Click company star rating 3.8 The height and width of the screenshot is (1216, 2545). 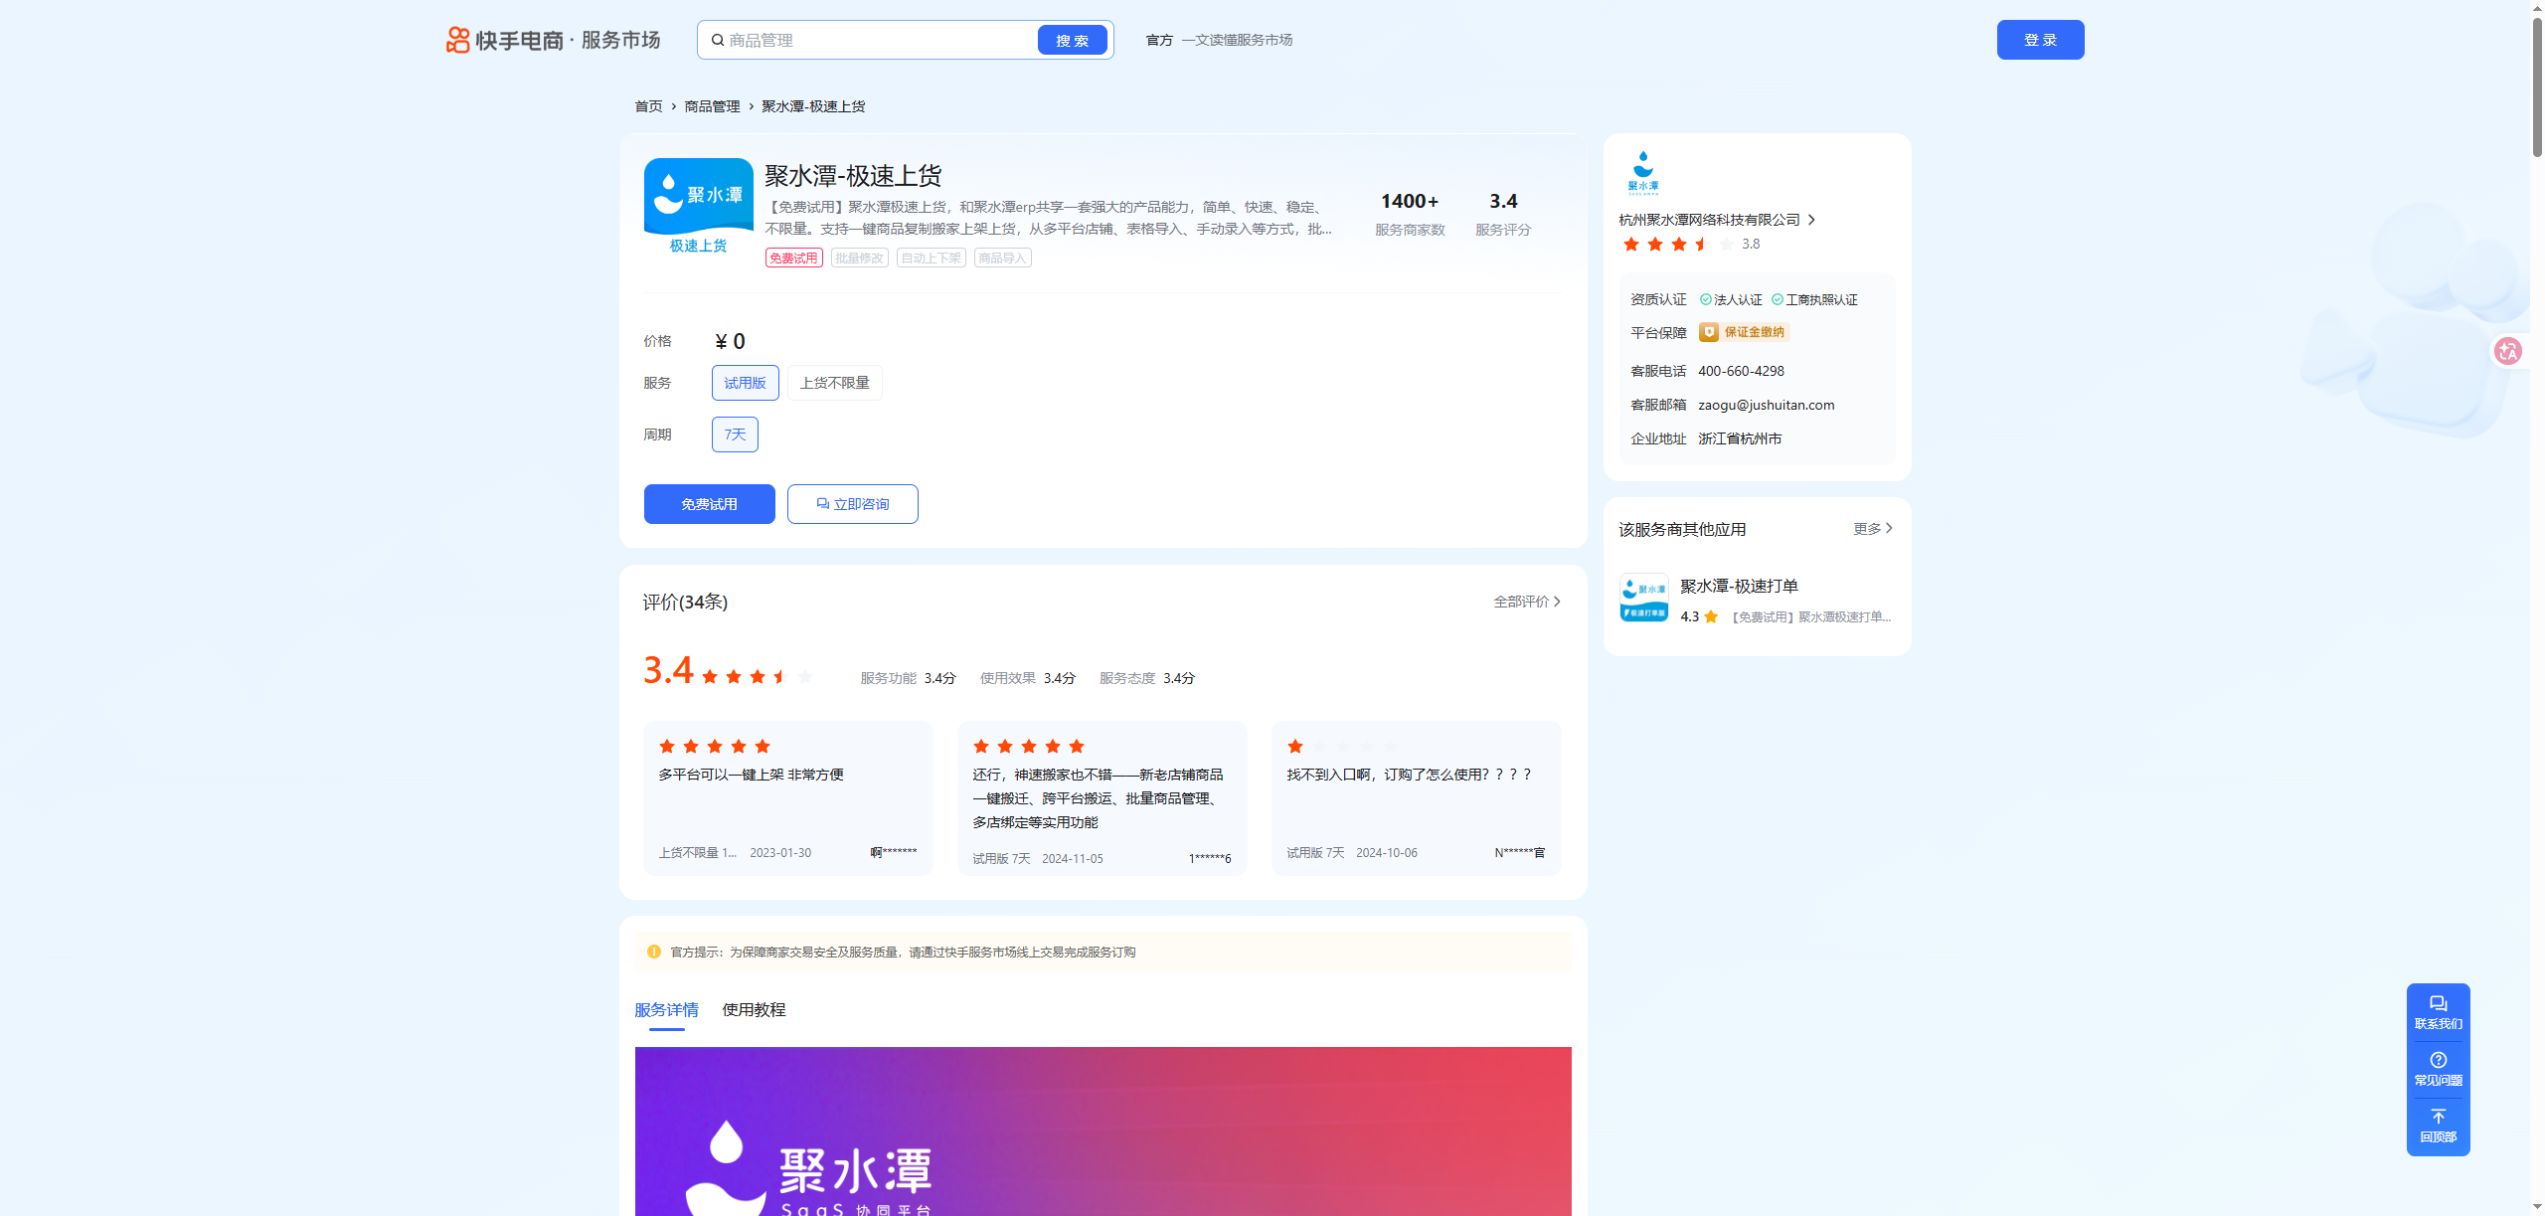[x=1679, y=244]
